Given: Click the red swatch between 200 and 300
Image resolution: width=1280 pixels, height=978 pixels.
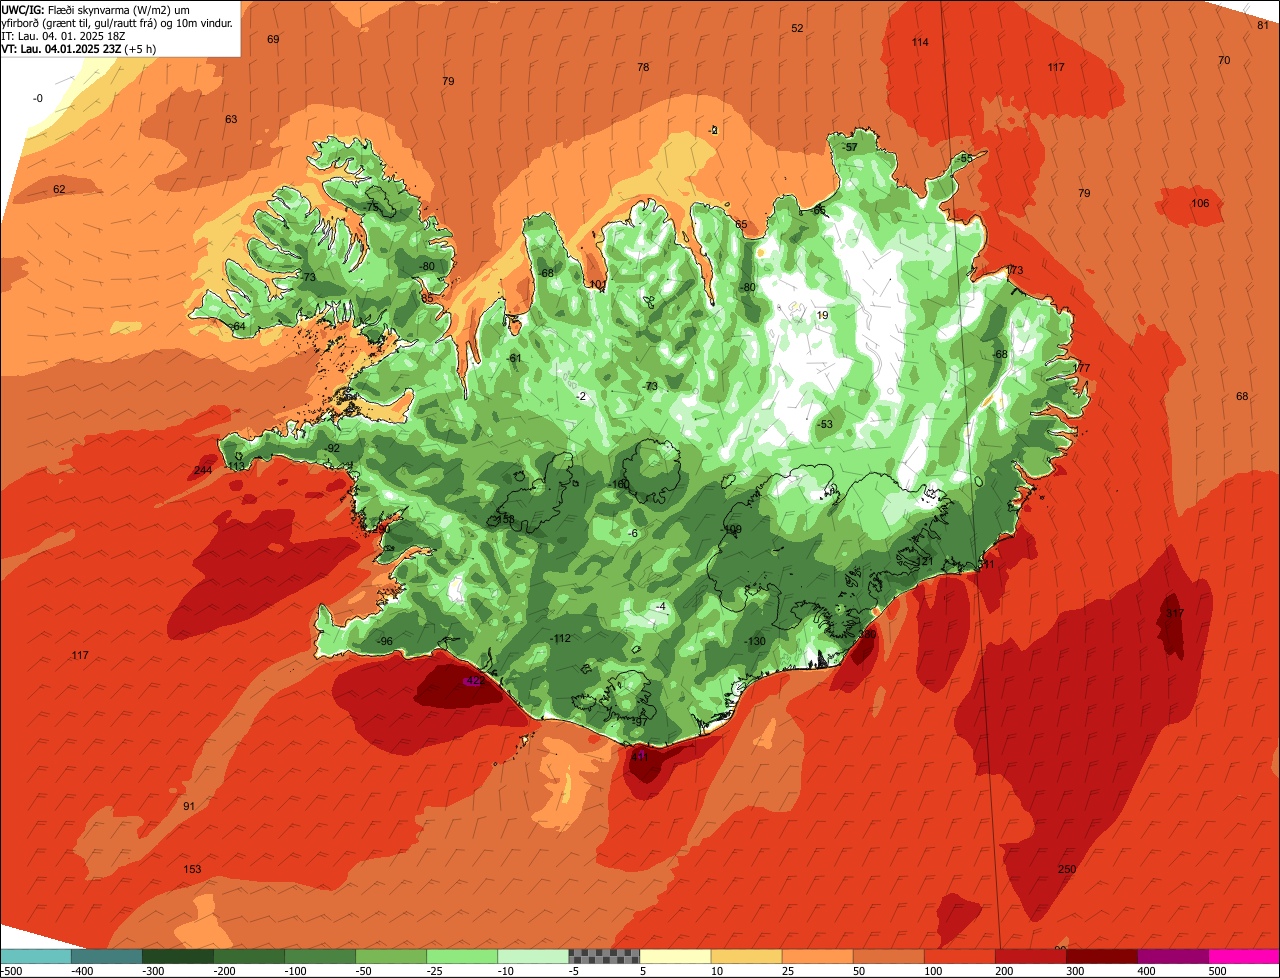Looking at the screenshot, I should (1030, 956).
